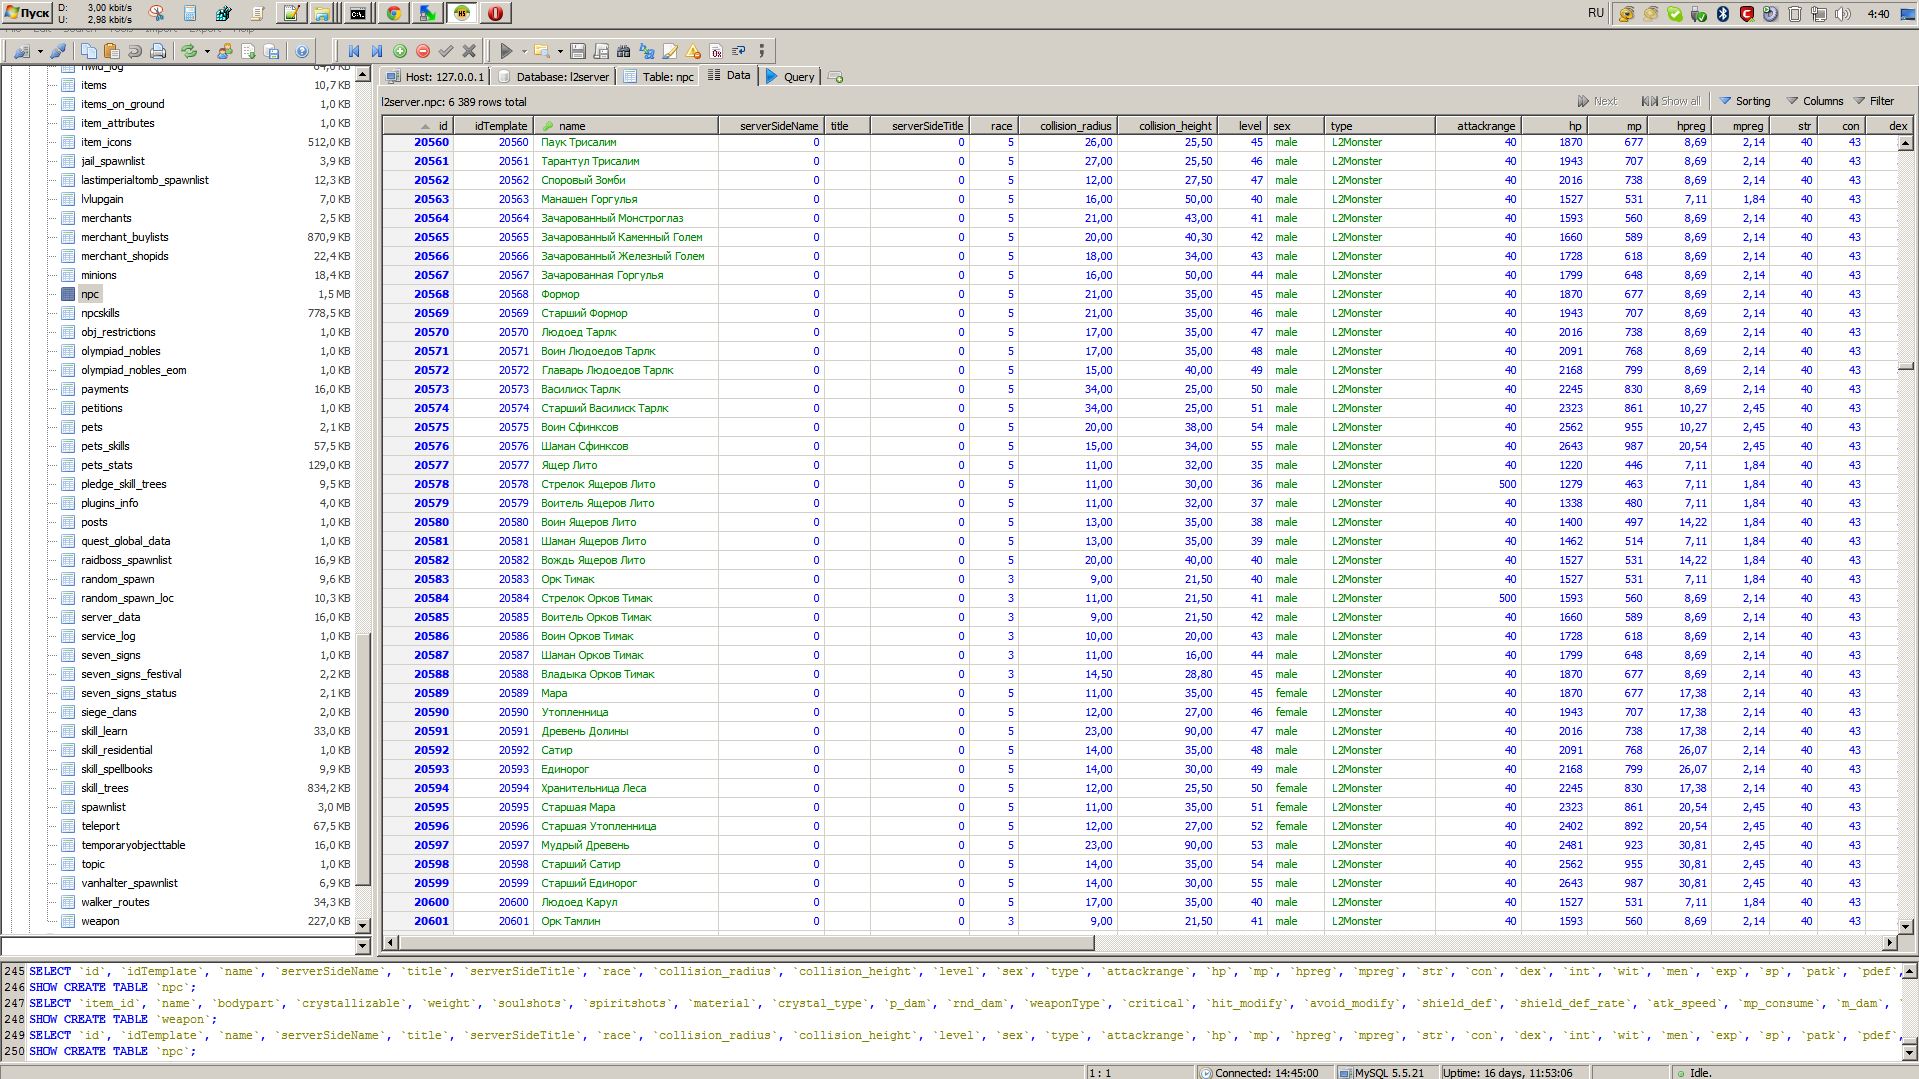The image size is (1919, 1079).
Task: Open the Session manager icon
Action: click(21, 51)
